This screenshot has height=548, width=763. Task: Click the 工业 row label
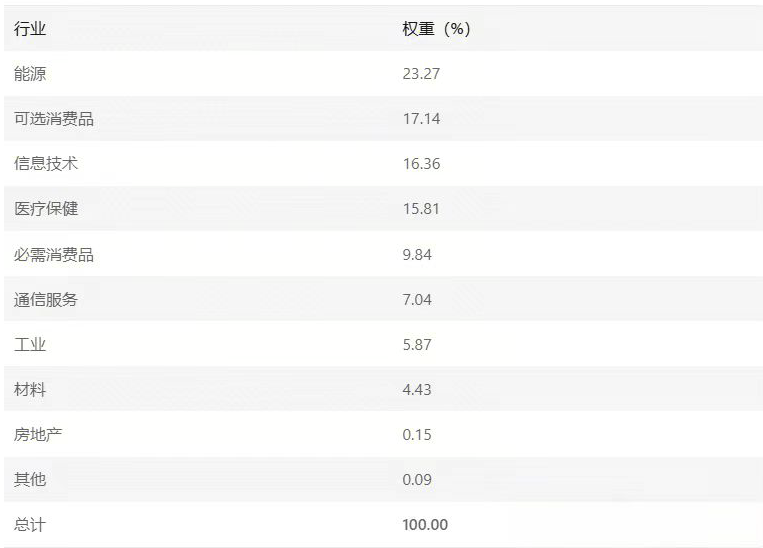30,345
